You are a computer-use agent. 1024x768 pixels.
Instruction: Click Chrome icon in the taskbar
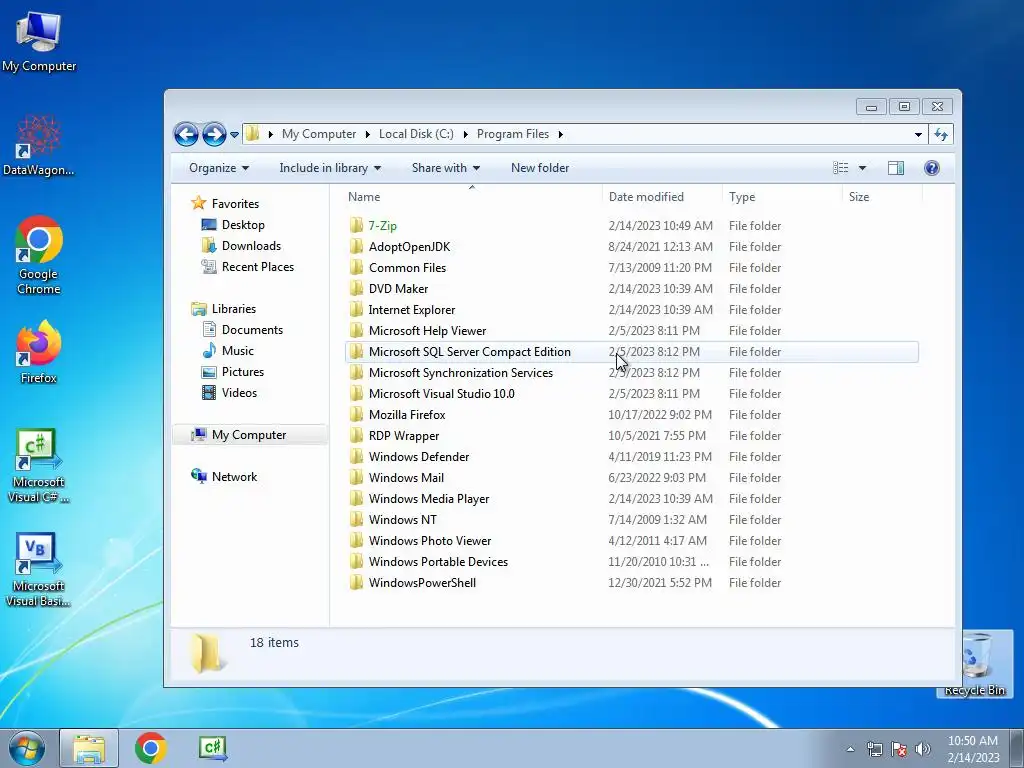tap(150, 748)
